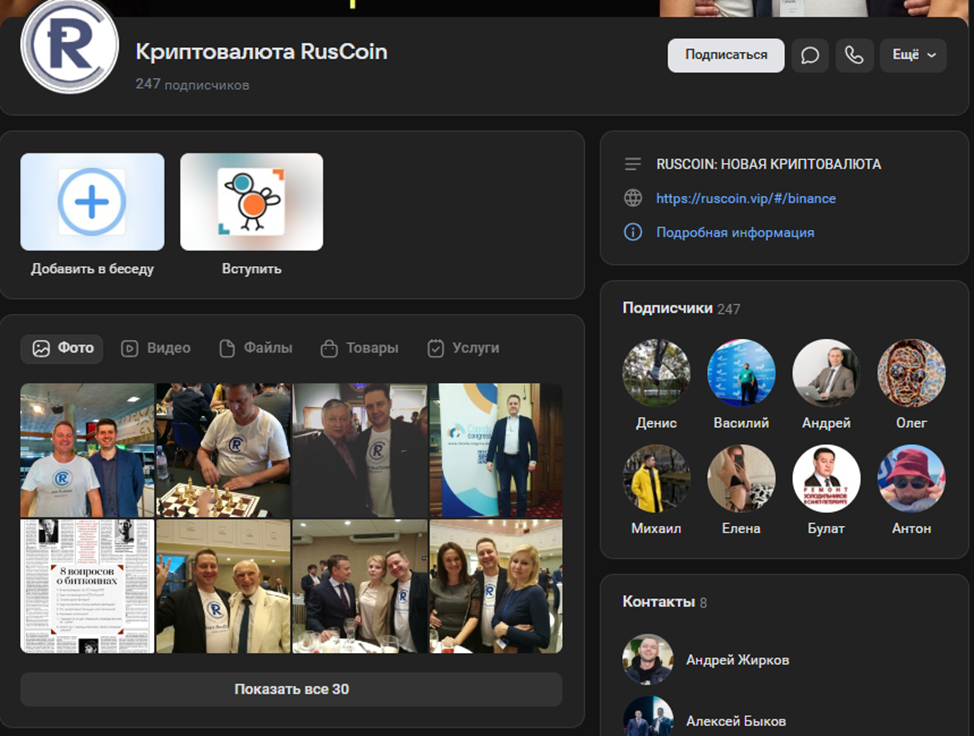The image size is (974, 736).
Task: Open Алексей Быков contact avatar
Action: coord(648,716)
